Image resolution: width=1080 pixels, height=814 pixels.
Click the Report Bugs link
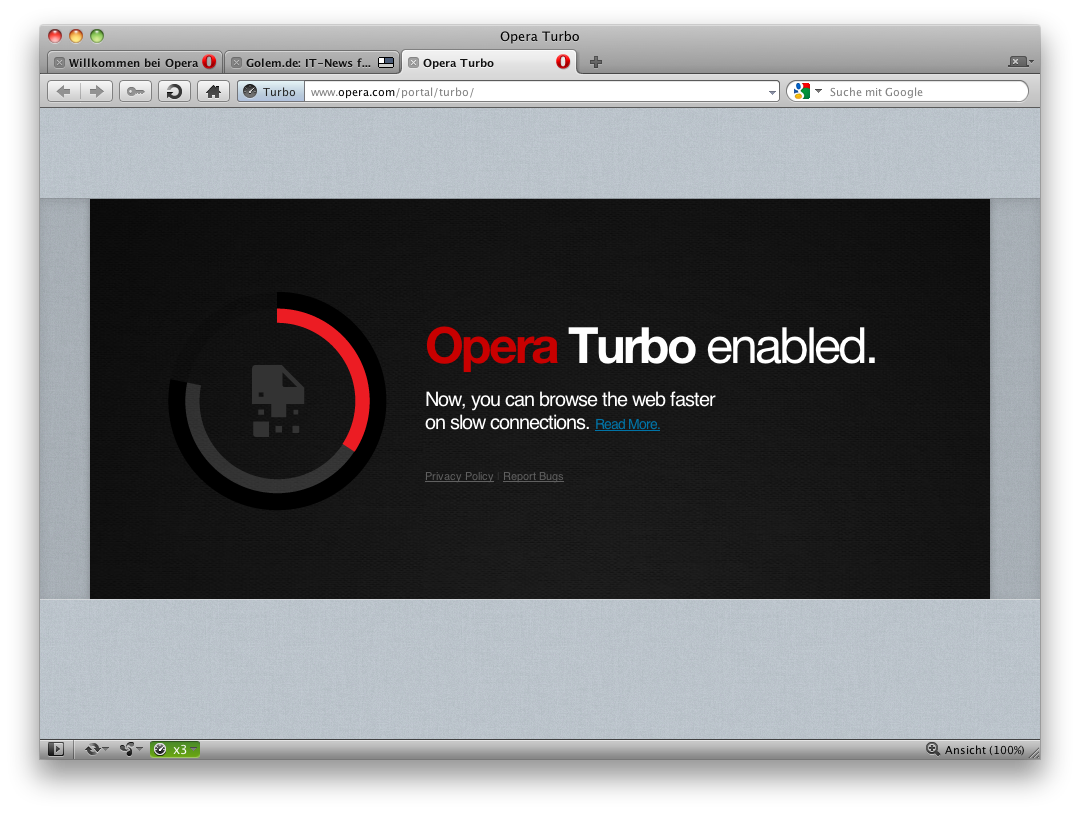[x=533, y=476]
